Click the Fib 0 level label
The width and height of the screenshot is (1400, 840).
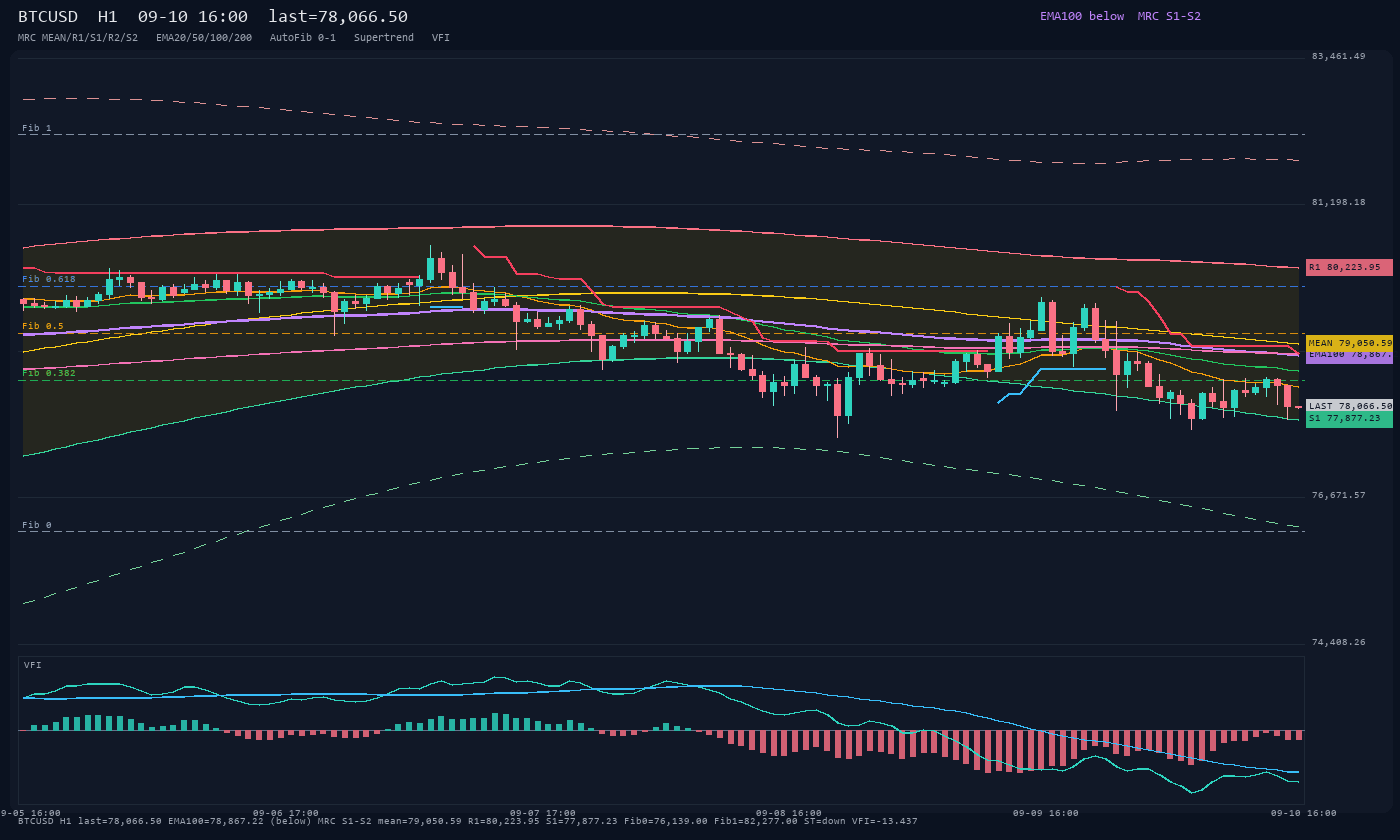[x=37, y=525]
